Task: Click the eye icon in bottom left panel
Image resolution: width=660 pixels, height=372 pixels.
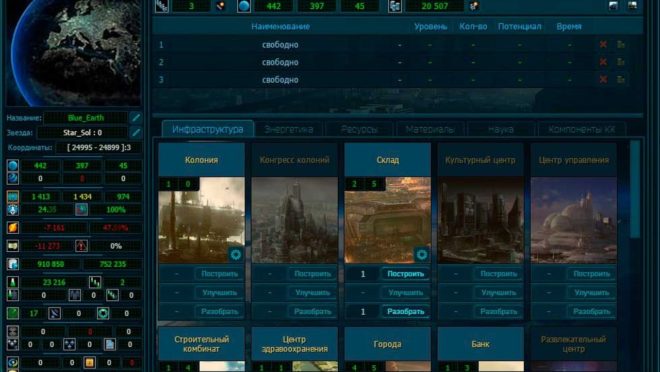Action: [13, 362]
